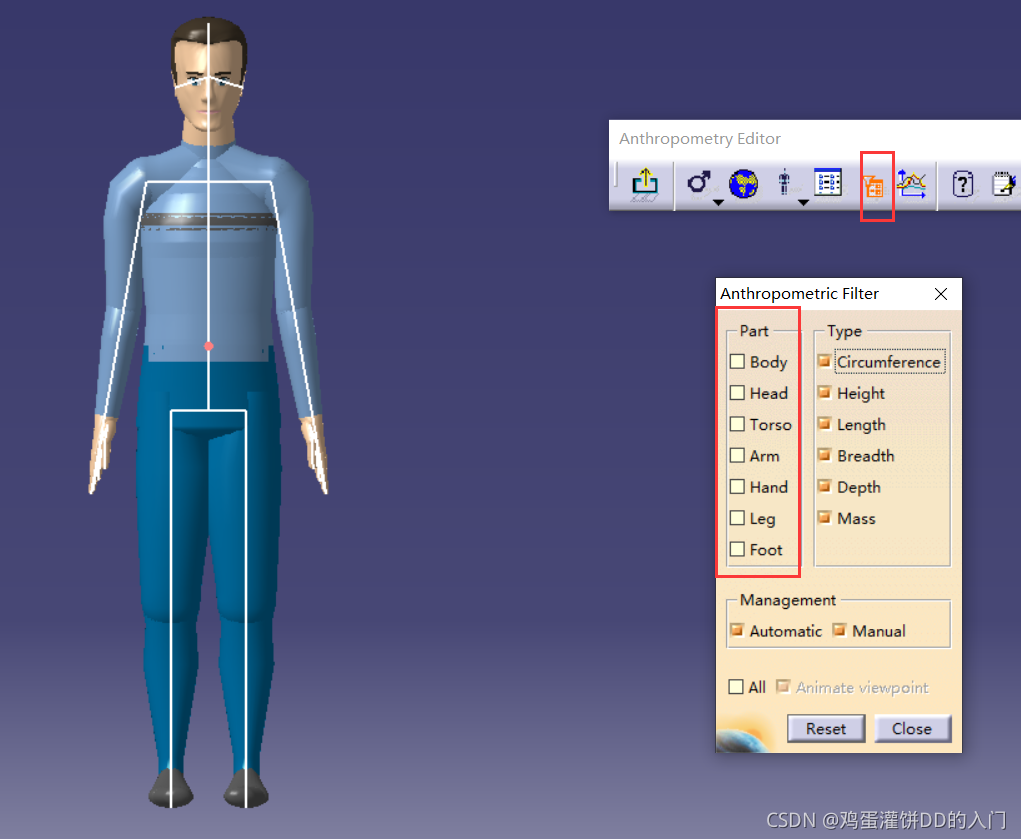The width and height of the screenshot is (1021, 839).
Task: Enable the Torso checkbox
Action: click(x=737, y=424)
